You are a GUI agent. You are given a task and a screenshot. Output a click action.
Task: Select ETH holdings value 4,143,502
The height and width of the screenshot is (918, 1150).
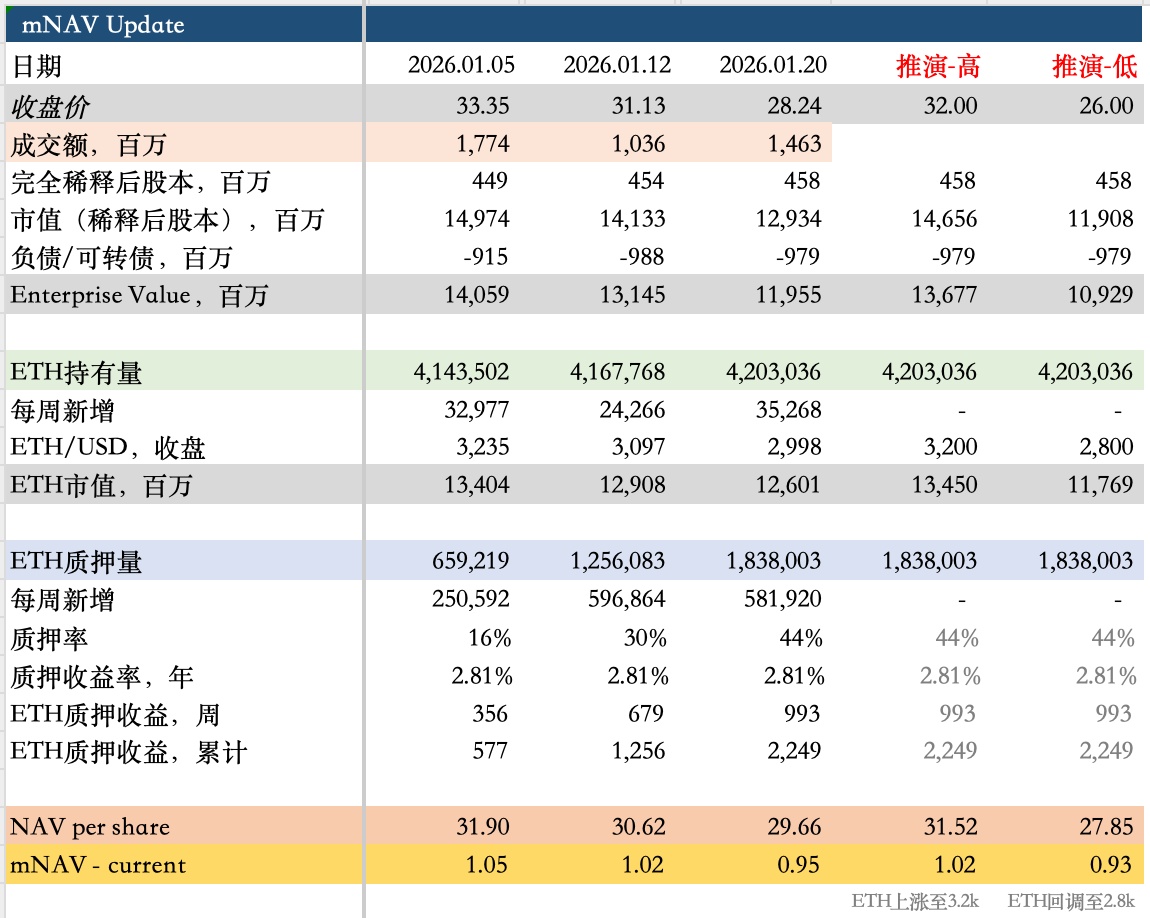click(461, 373)
